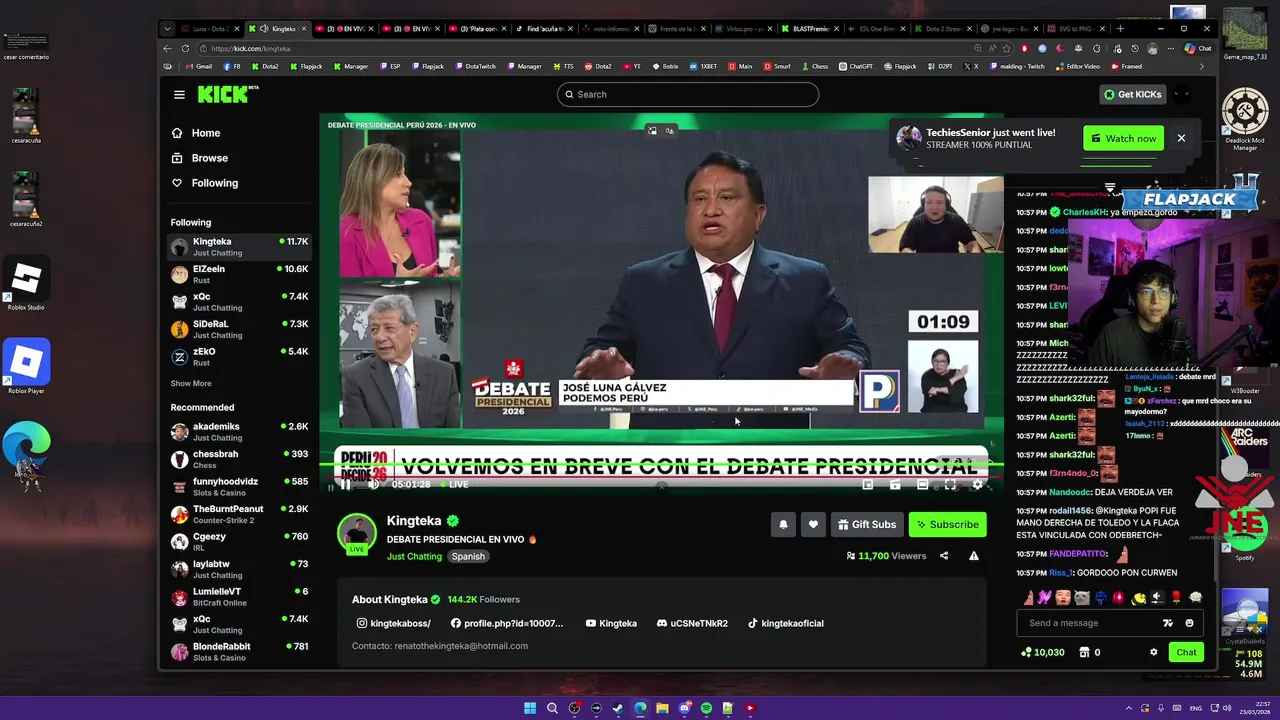Select SiDeRaL channel in Following

coord(240,329)
